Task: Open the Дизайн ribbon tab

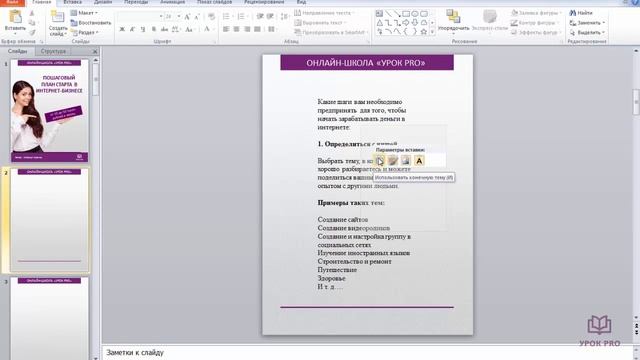Action: click(x=103, y=2)
